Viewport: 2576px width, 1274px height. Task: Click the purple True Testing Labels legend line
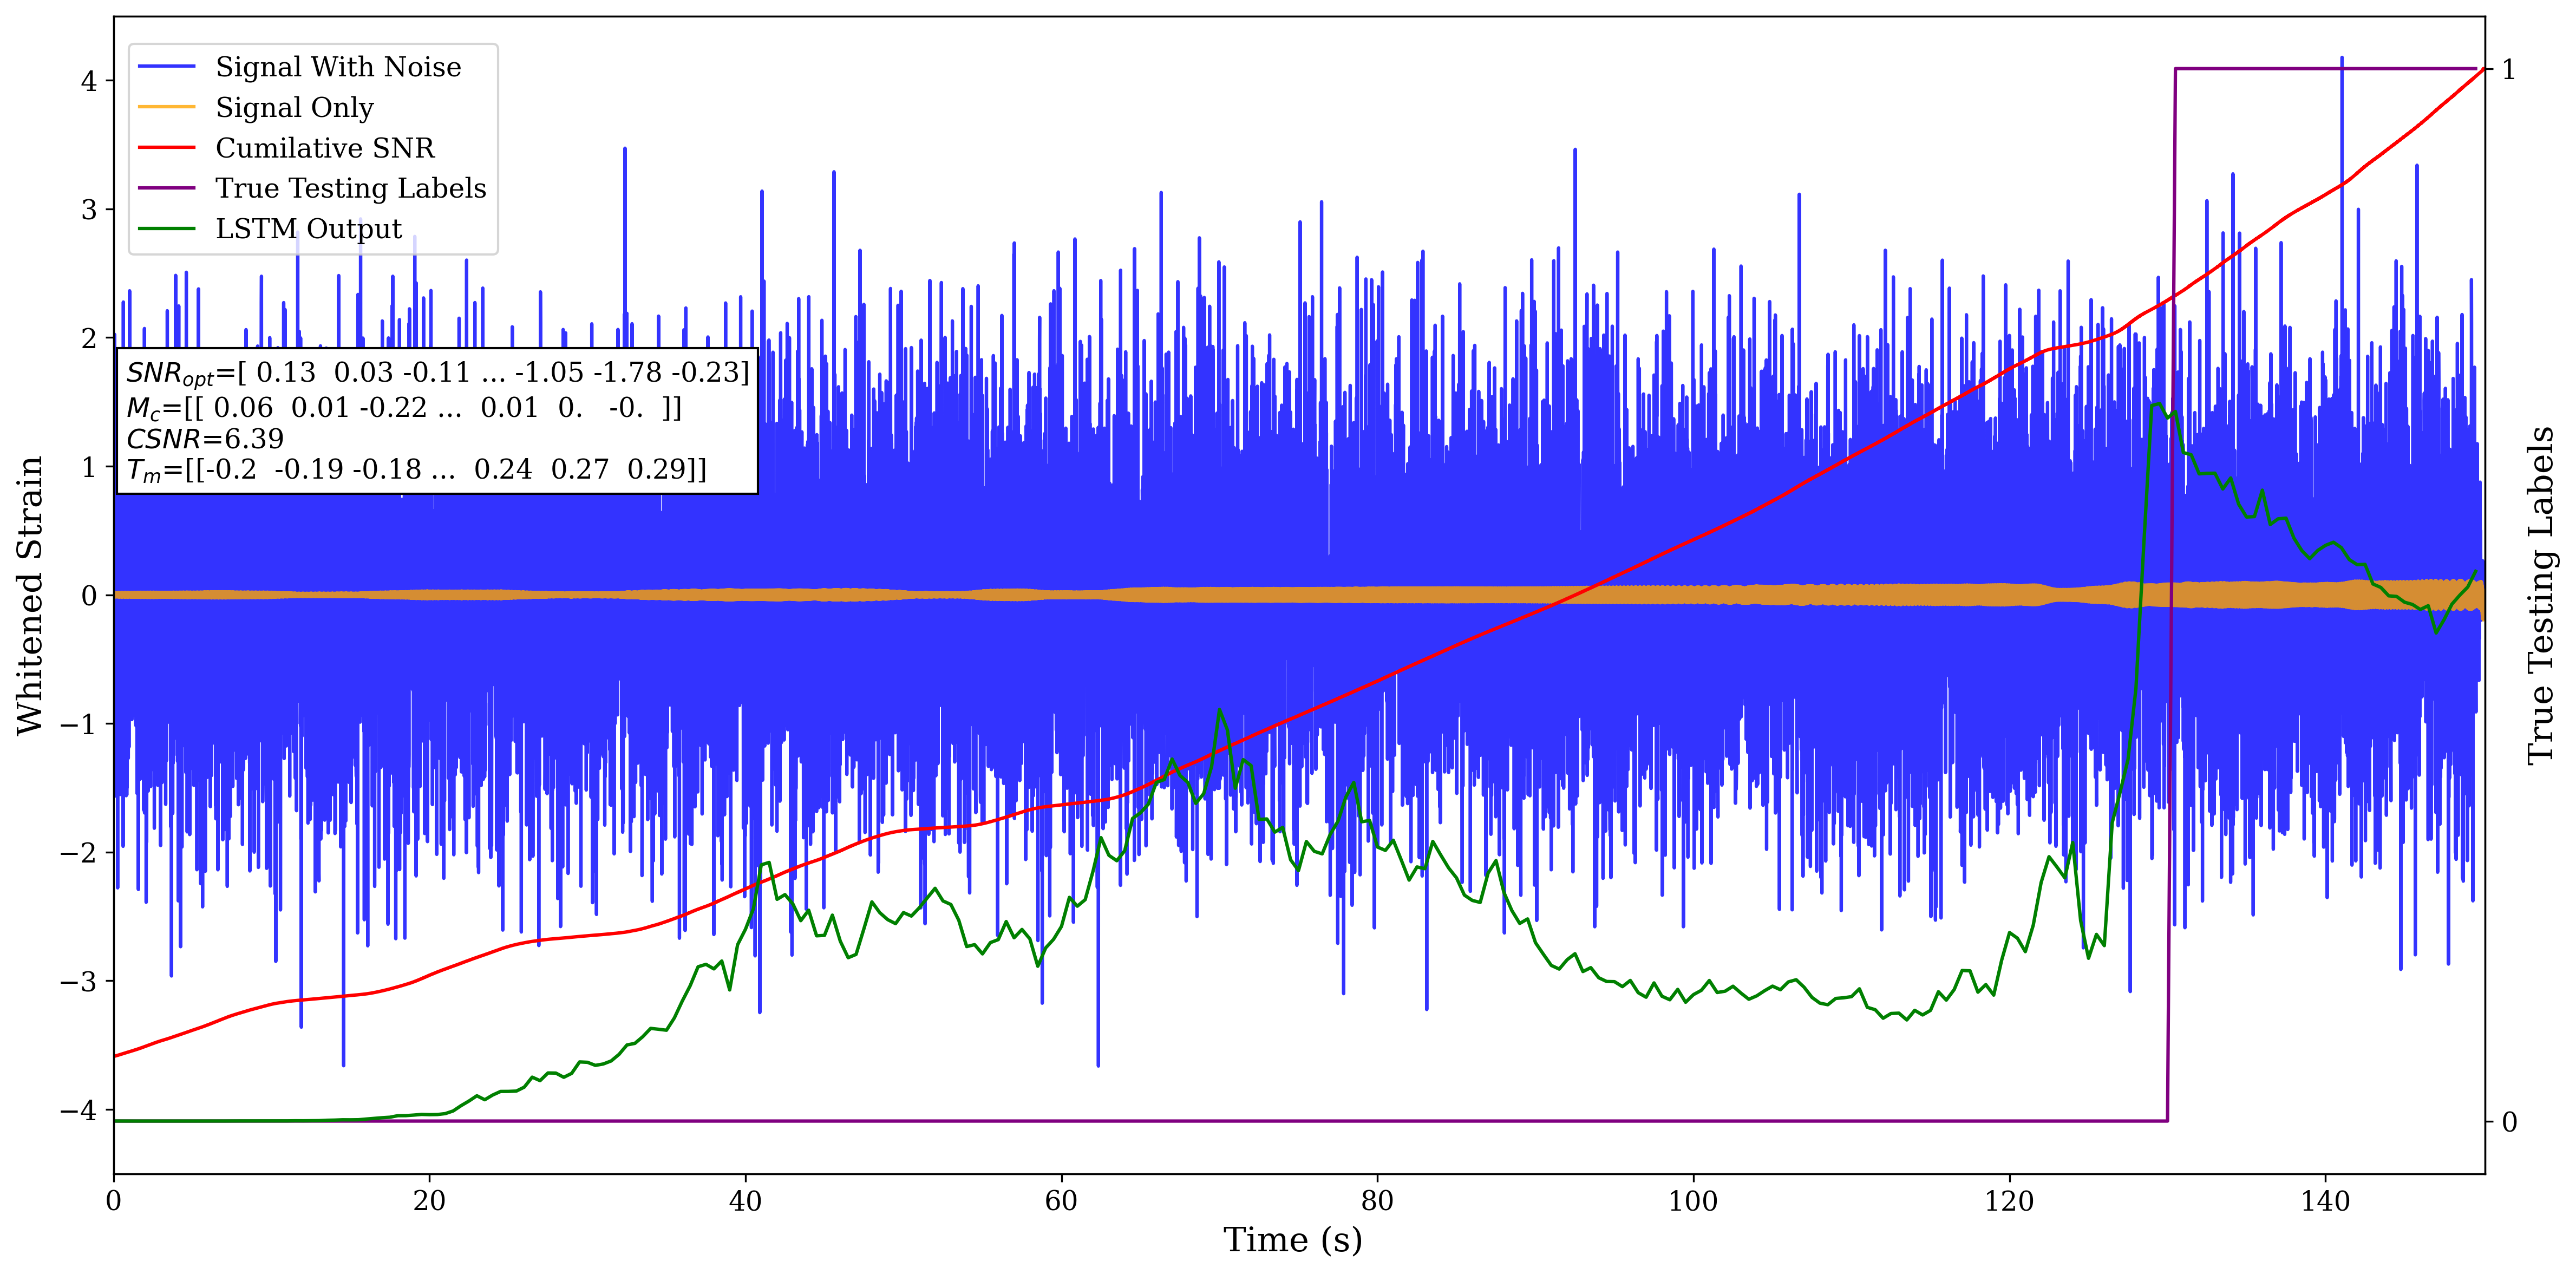pyautogui.click(x=166, y=188)
